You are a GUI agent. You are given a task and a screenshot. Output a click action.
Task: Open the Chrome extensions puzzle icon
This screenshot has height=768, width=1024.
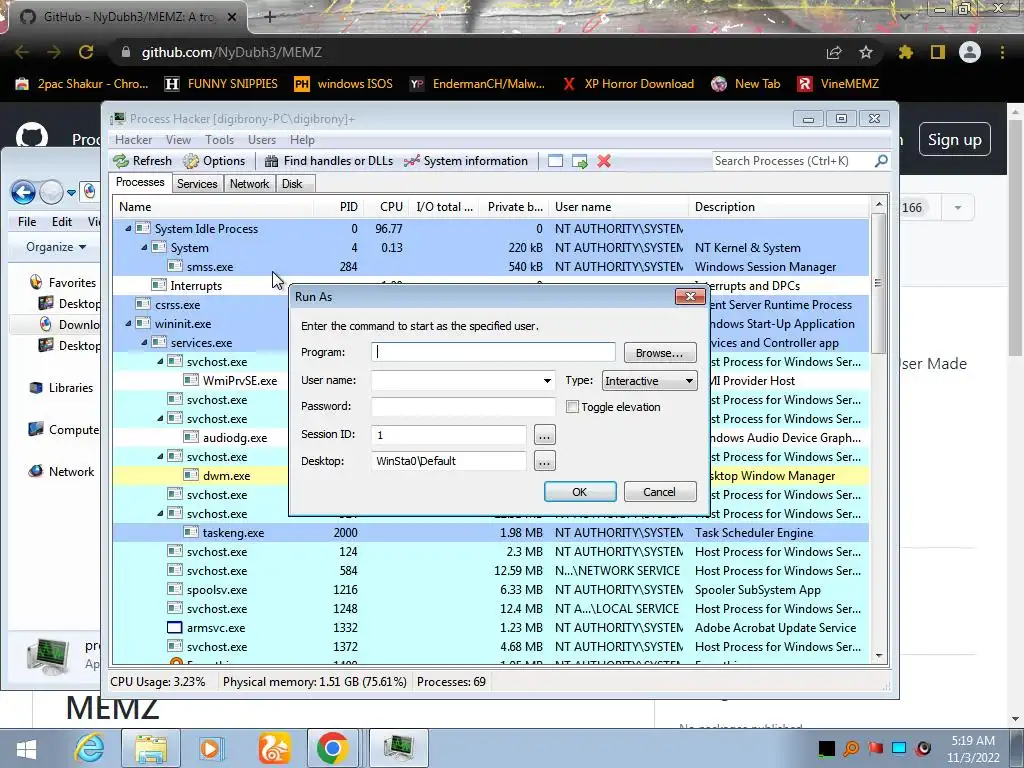tap(906, 52)
